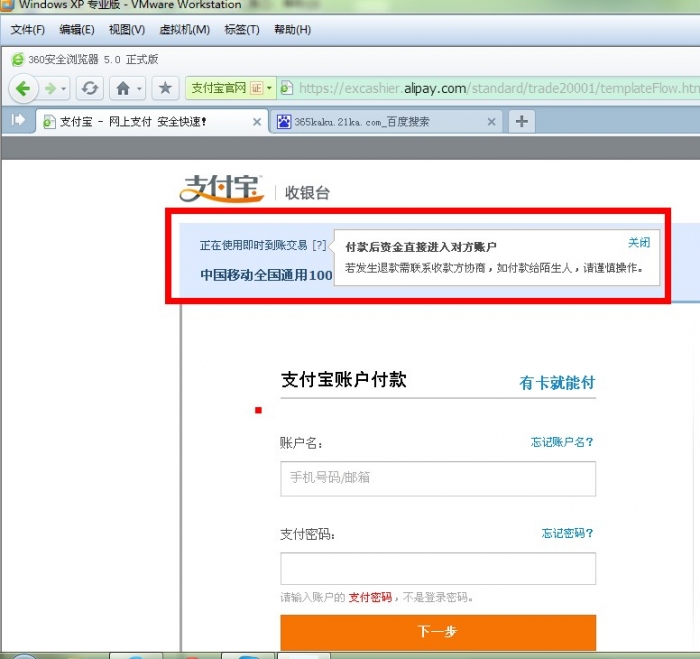Click the 支付密码 input field
The height and width of the screenshot is (659, 700).
(x=438, y=568)
